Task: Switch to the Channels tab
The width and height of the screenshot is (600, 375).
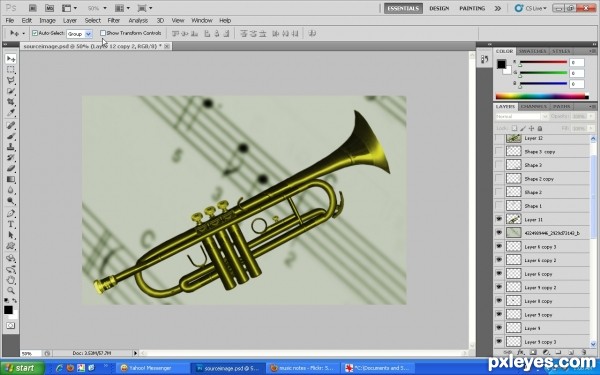Action: coord(533,106)
